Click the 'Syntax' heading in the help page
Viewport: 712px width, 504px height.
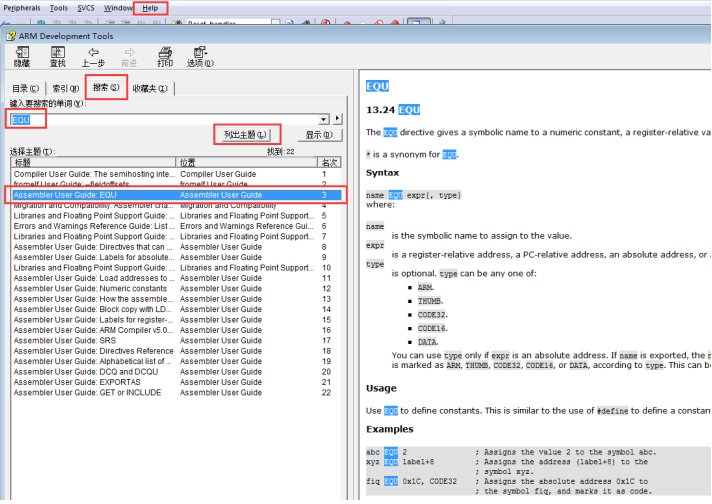[382, 173]
